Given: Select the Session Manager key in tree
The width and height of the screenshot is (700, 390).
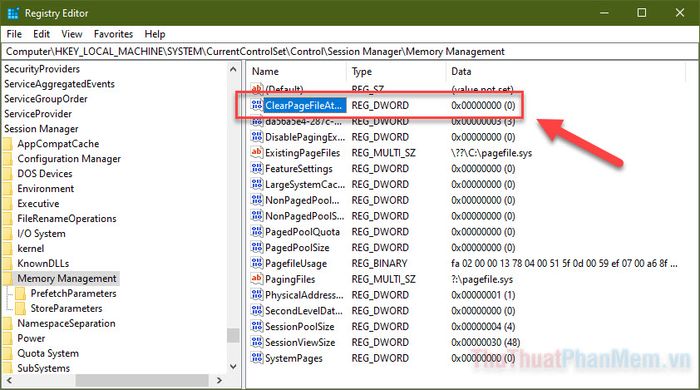Looking at the screenshot, I should [x=41, y=129].
